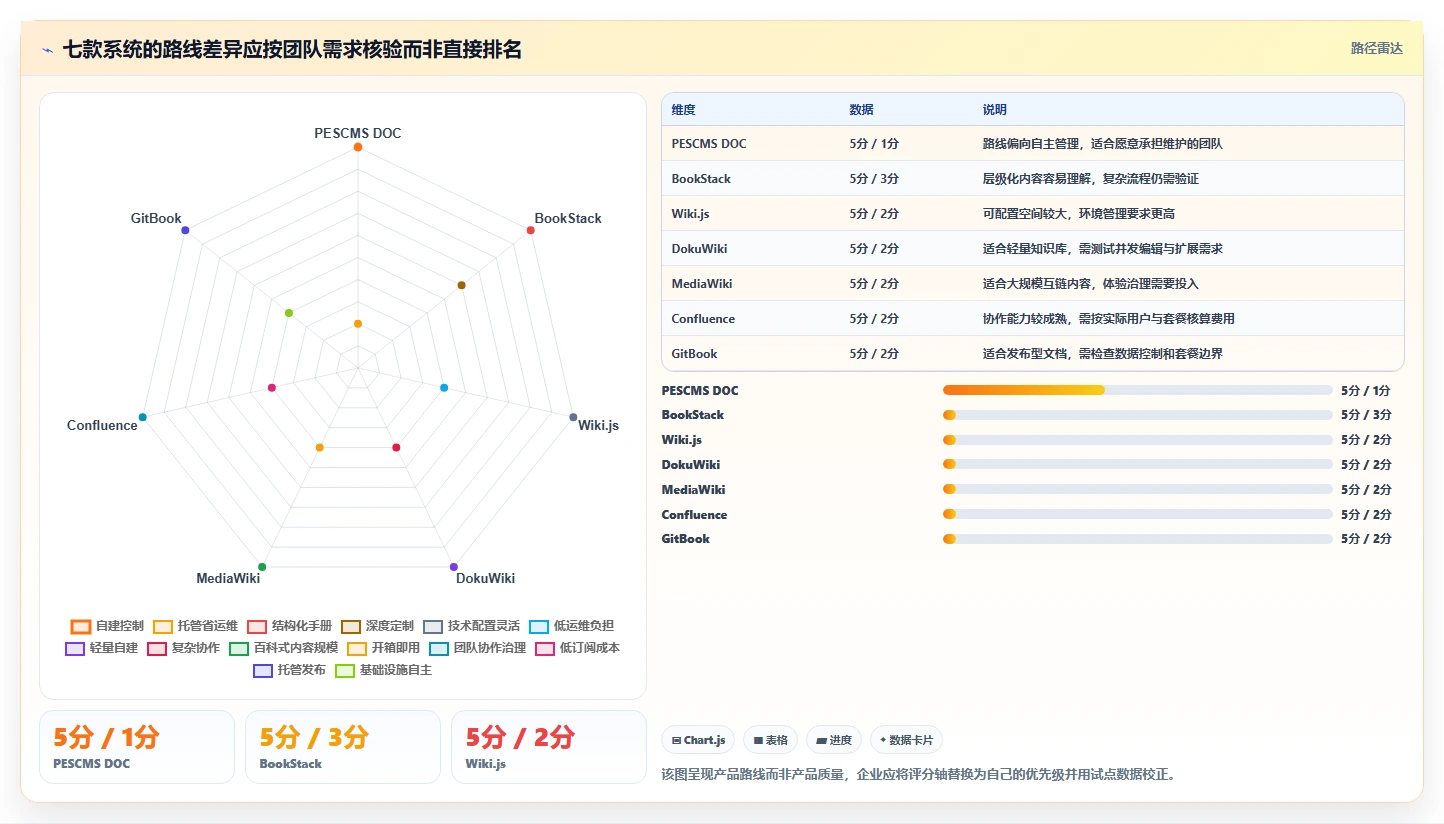Open the PESCMS DOC 5分 / 1分 data card
The height and width of the screenshot is (824, 1444).
click(x=137, y=747)
